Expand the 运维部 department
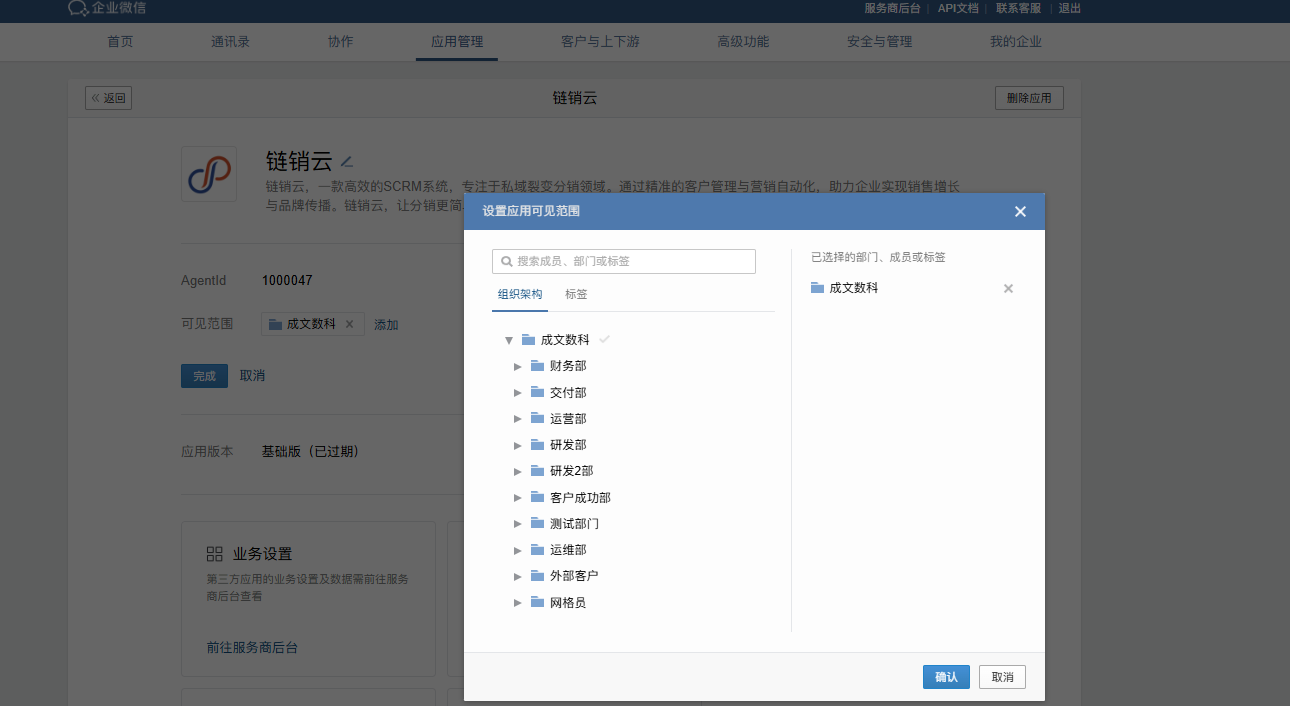1290x706 pixels. 518,550
